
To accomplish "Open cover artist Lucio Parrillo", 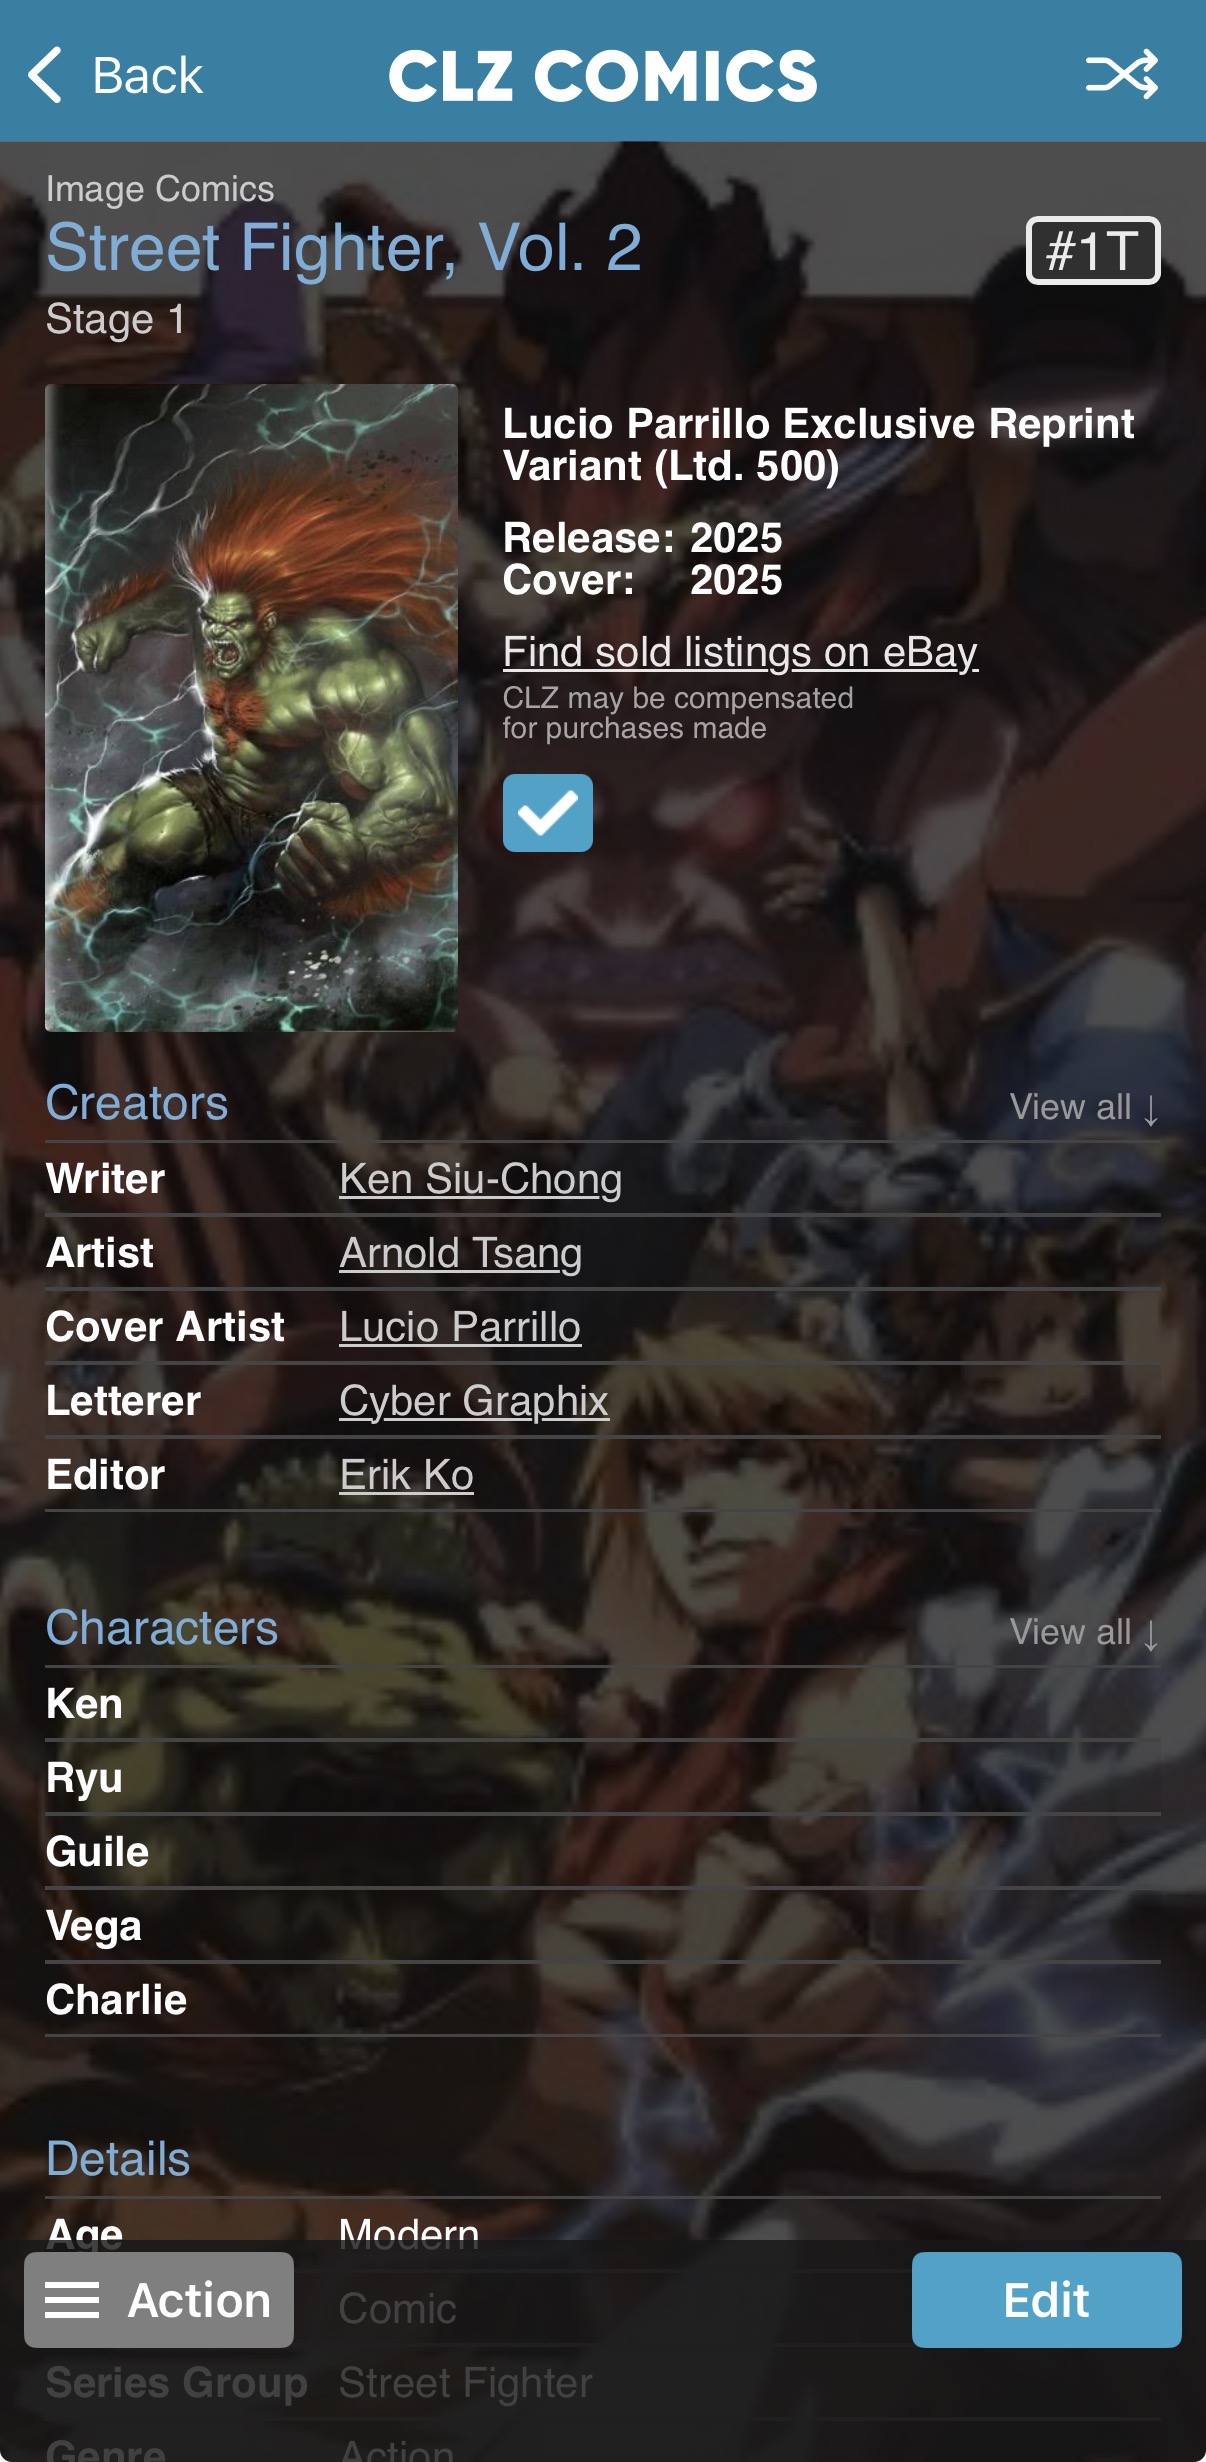I will pos(460,1327).
